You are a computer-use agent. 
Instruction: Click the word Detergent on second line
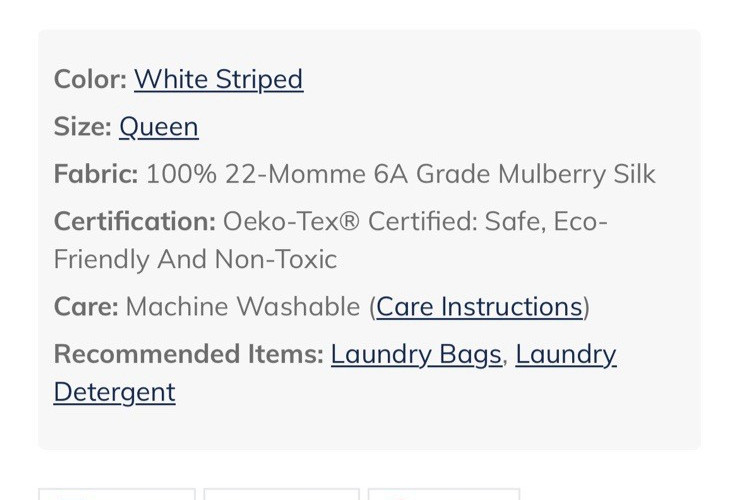[x=114, y=393]
